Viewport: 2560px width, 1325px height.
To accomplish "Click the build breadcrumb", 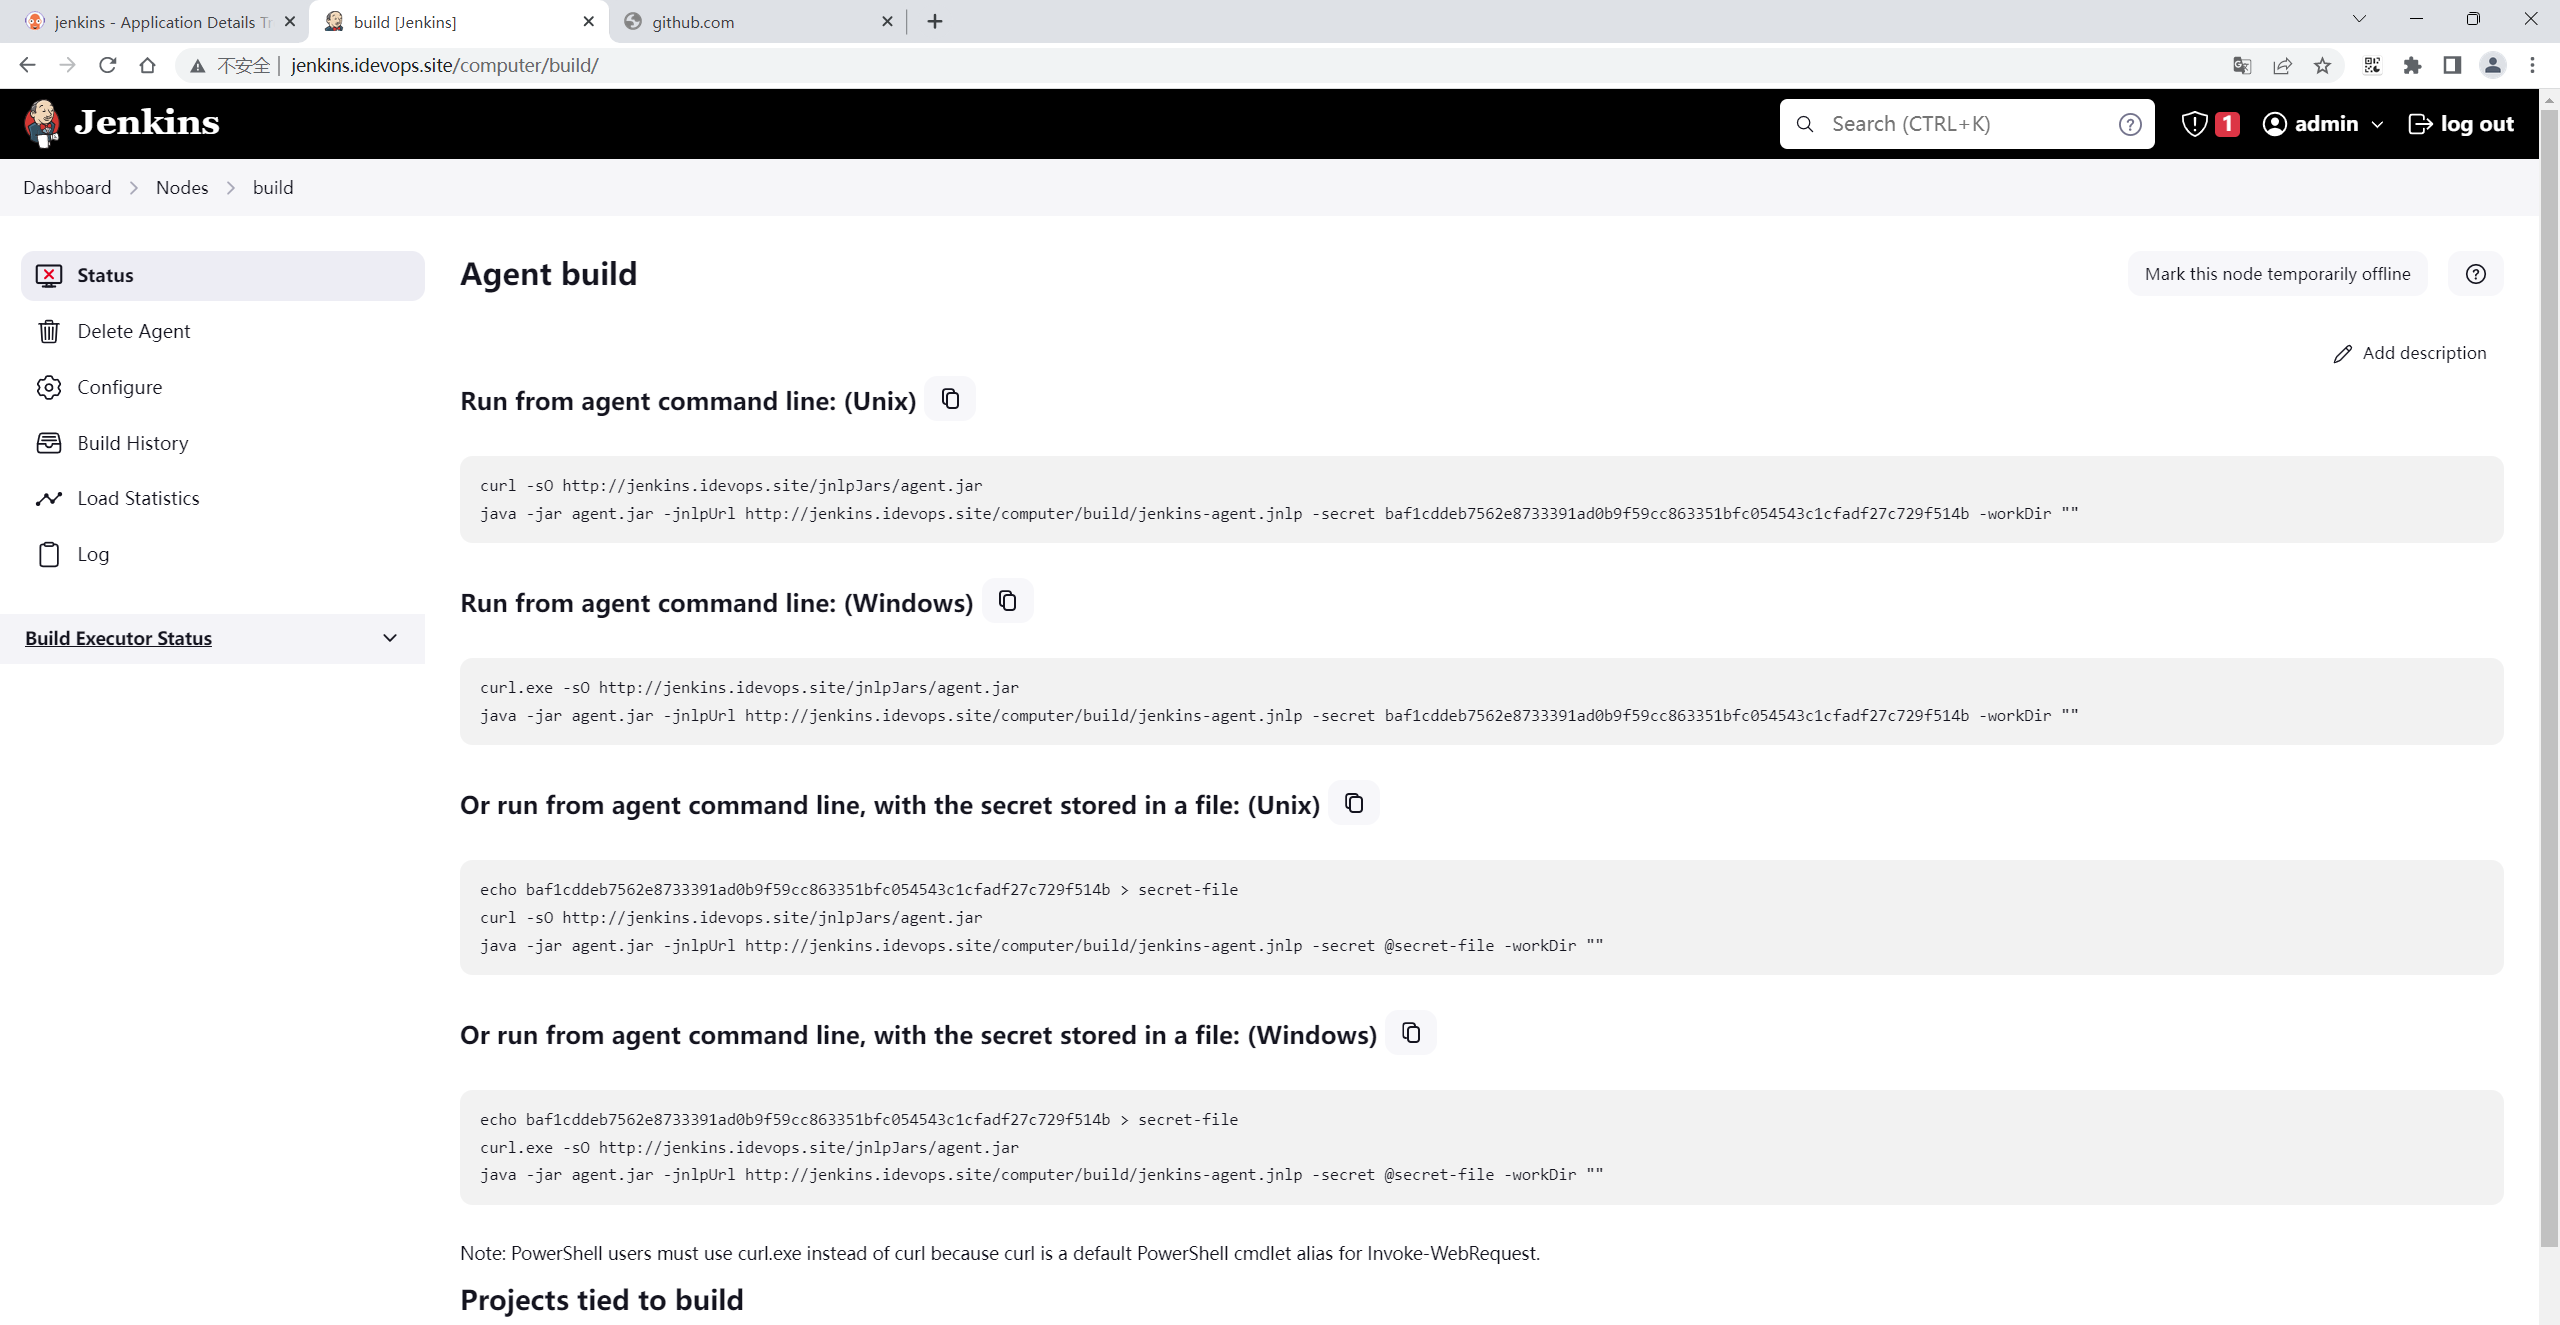I will [273, 188].
